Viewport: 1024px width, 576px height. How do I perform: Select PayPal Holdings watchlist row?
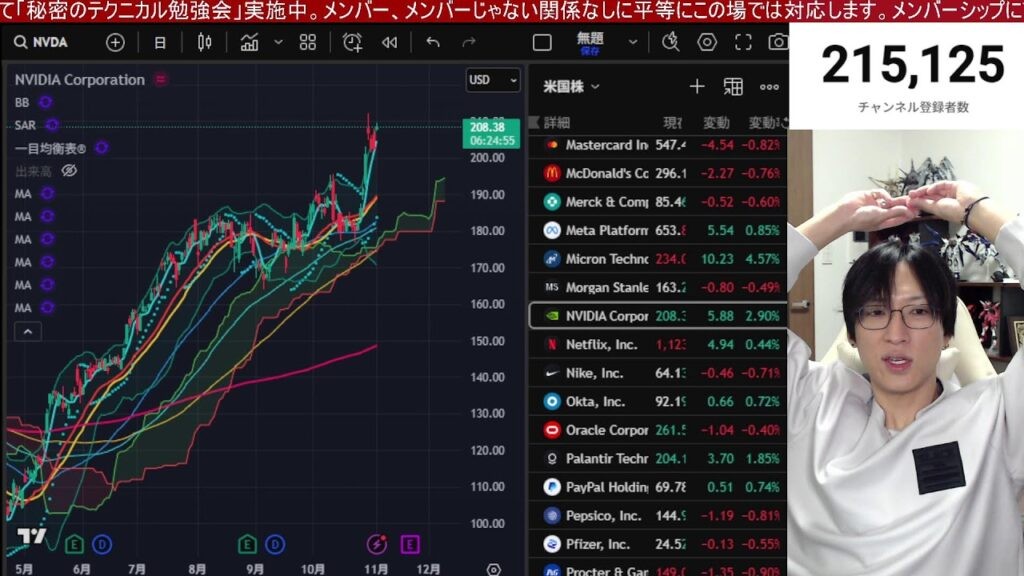pos(658,487)
